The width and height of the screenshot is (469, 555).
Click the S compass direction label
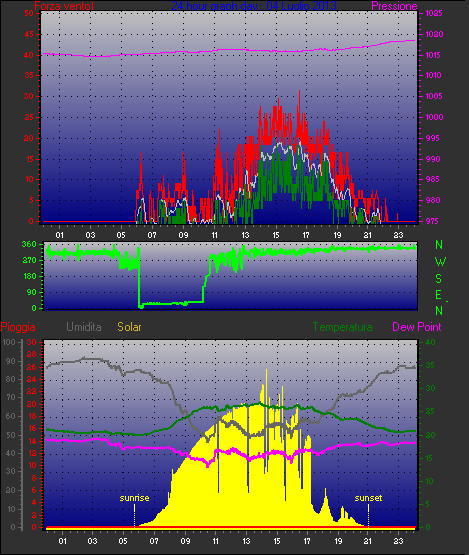point(439,279)
